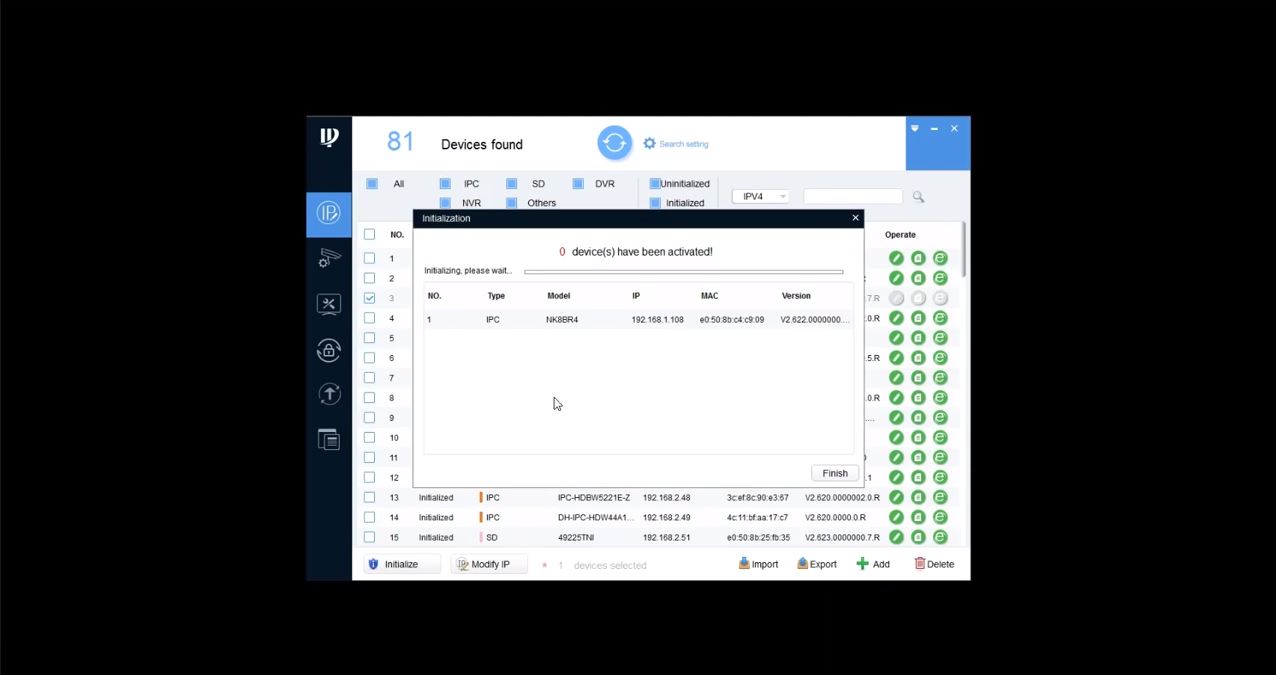Open the Modify IP sidebar section
This screenshot has height=675, width=1276.
(x=329, y=212)
